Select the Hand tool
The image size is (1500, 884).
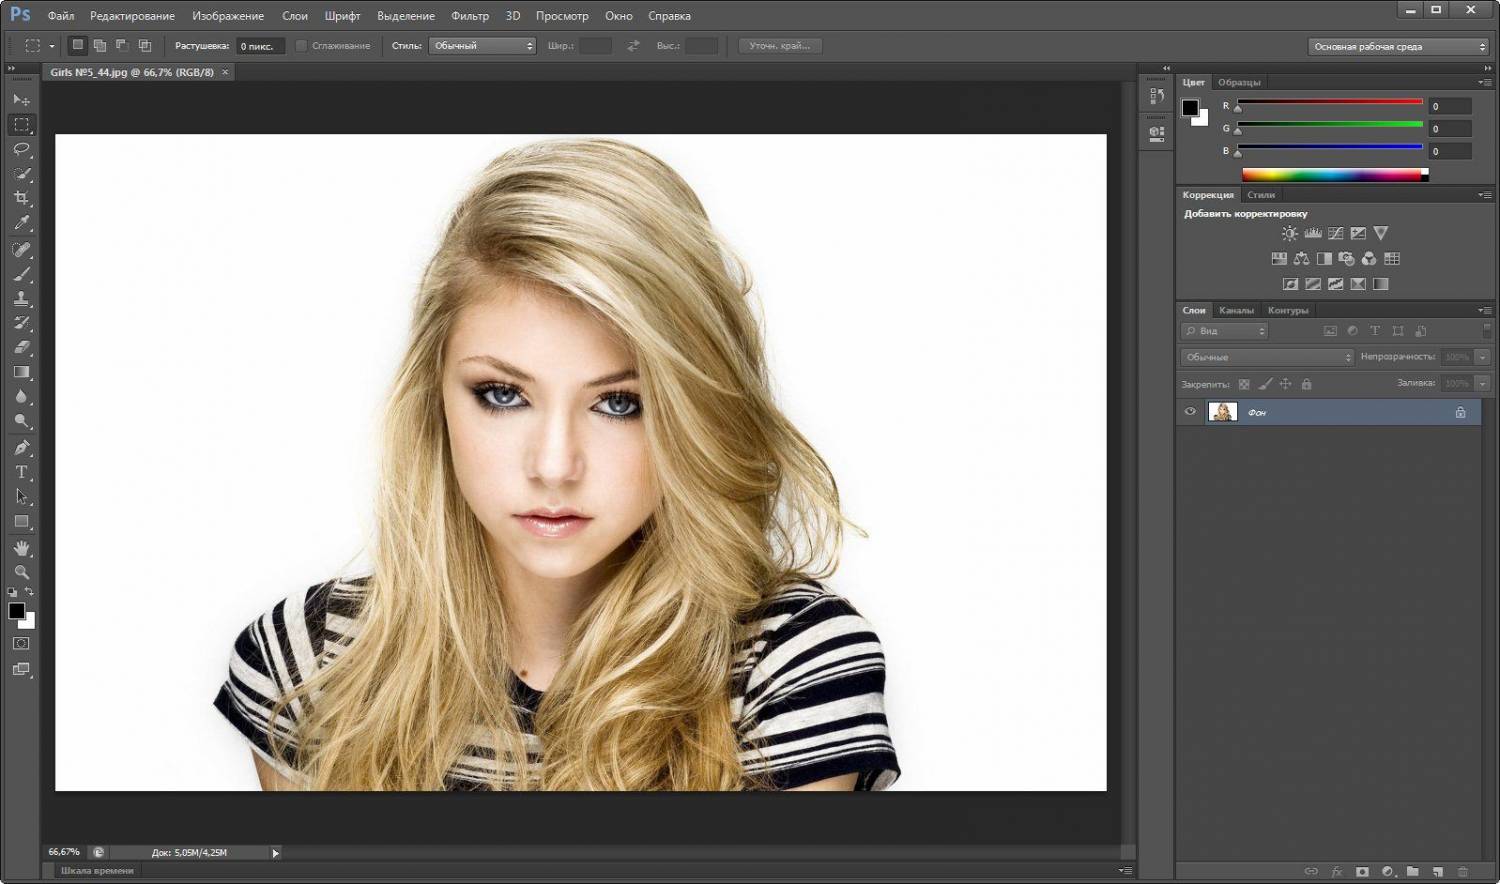coord(21,548)
